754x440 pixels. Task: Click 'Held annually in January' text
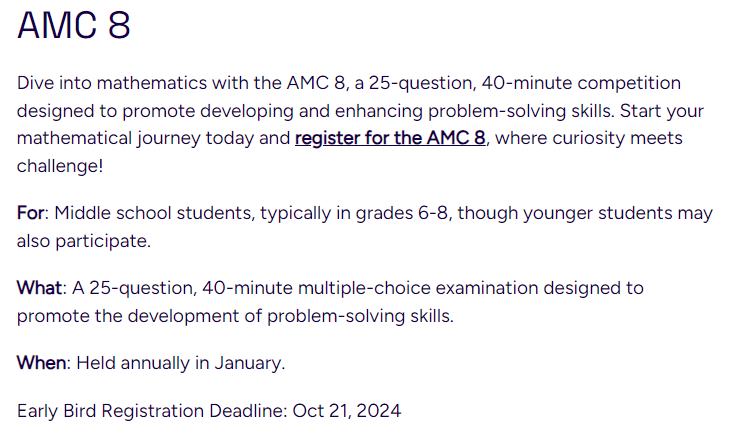point(180,363)
